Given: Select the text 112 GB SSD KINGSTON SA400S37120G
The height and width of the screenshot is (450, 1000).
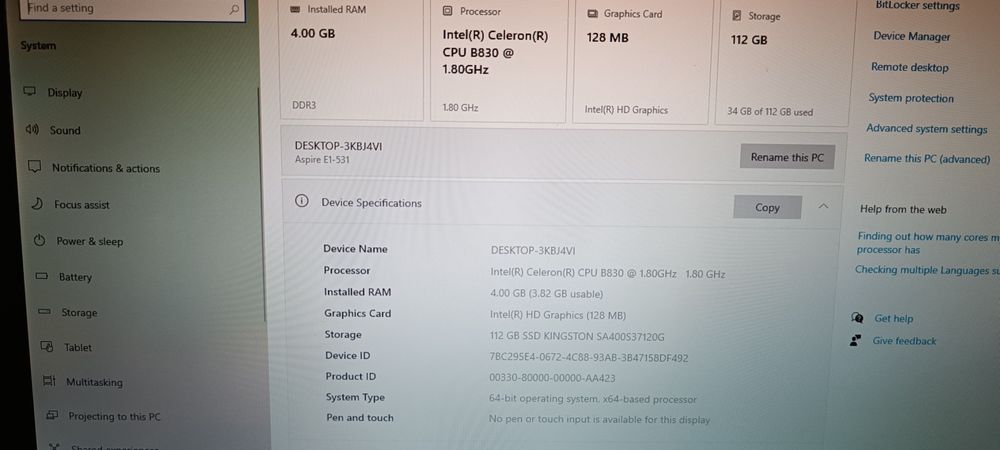Looking at the screenshot, I should pyautogui.click(x=577, y=336).
